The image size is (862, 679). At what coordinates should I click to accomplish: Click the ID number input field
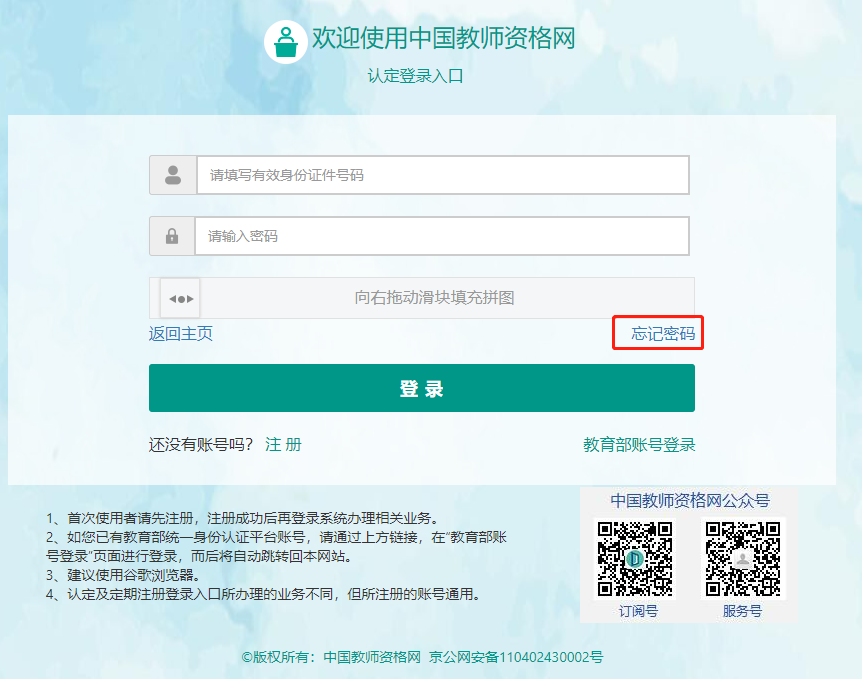pyautogui.click(x=442, y=175)
